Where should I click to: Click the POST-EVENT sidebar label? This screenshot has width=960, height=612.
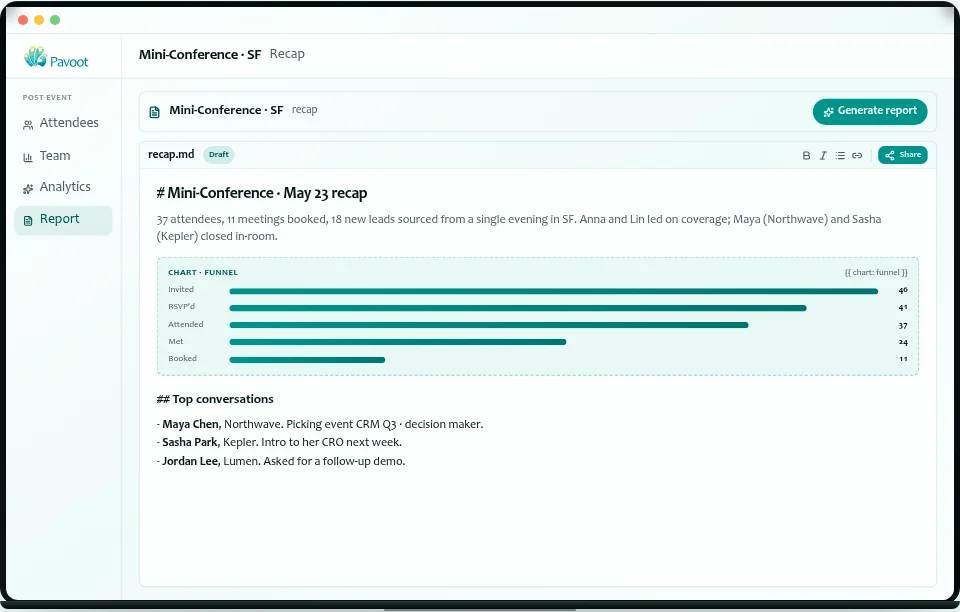coord(47,97)
